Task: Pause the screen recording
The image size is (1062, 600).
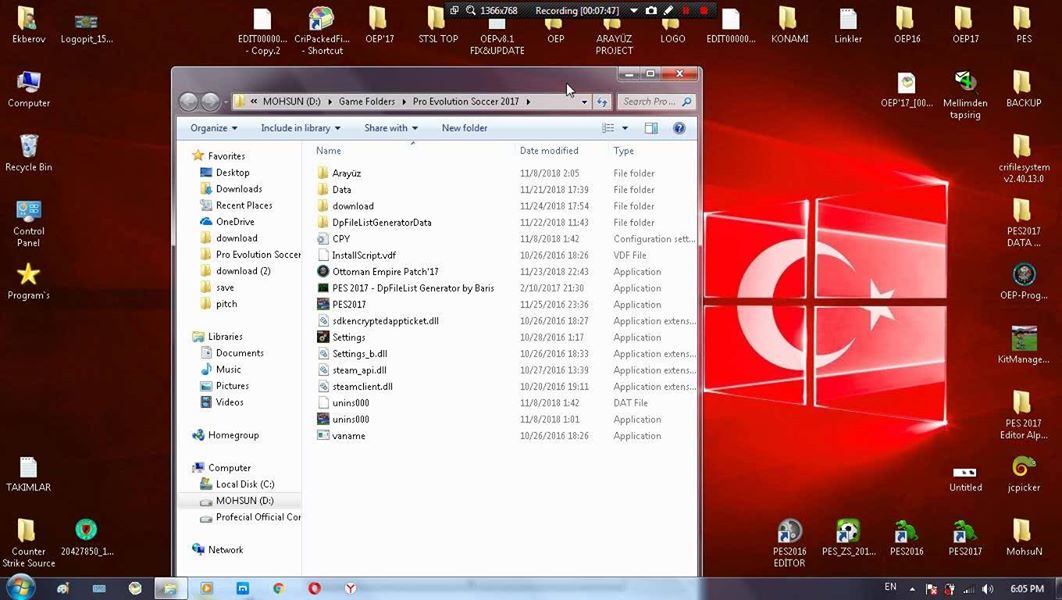Action: [686, 10]
